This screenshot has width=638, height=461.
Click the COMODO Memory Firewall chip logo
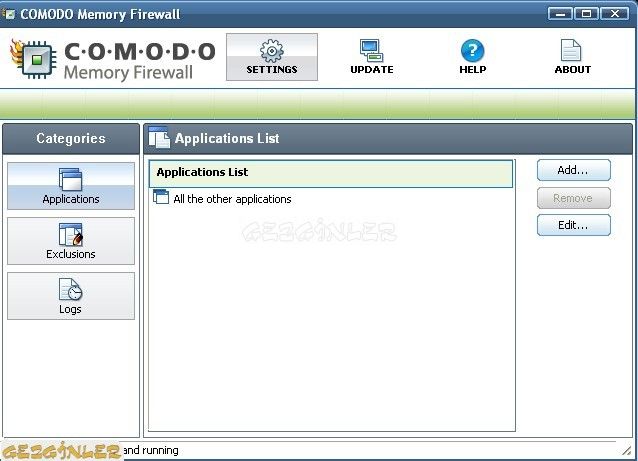coord(33,59)
